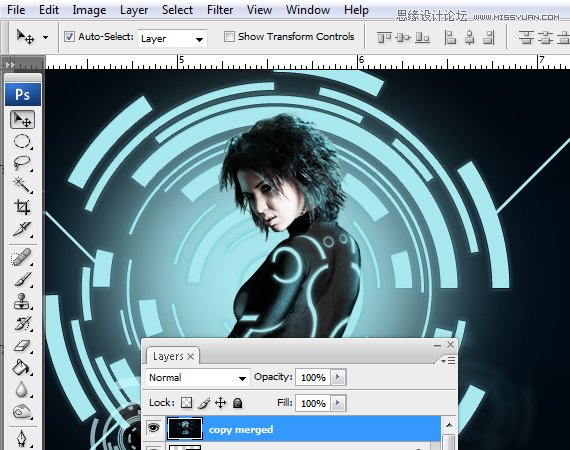Select the Slice tool
Screen dimensions: 570x450
coord(22,229)
